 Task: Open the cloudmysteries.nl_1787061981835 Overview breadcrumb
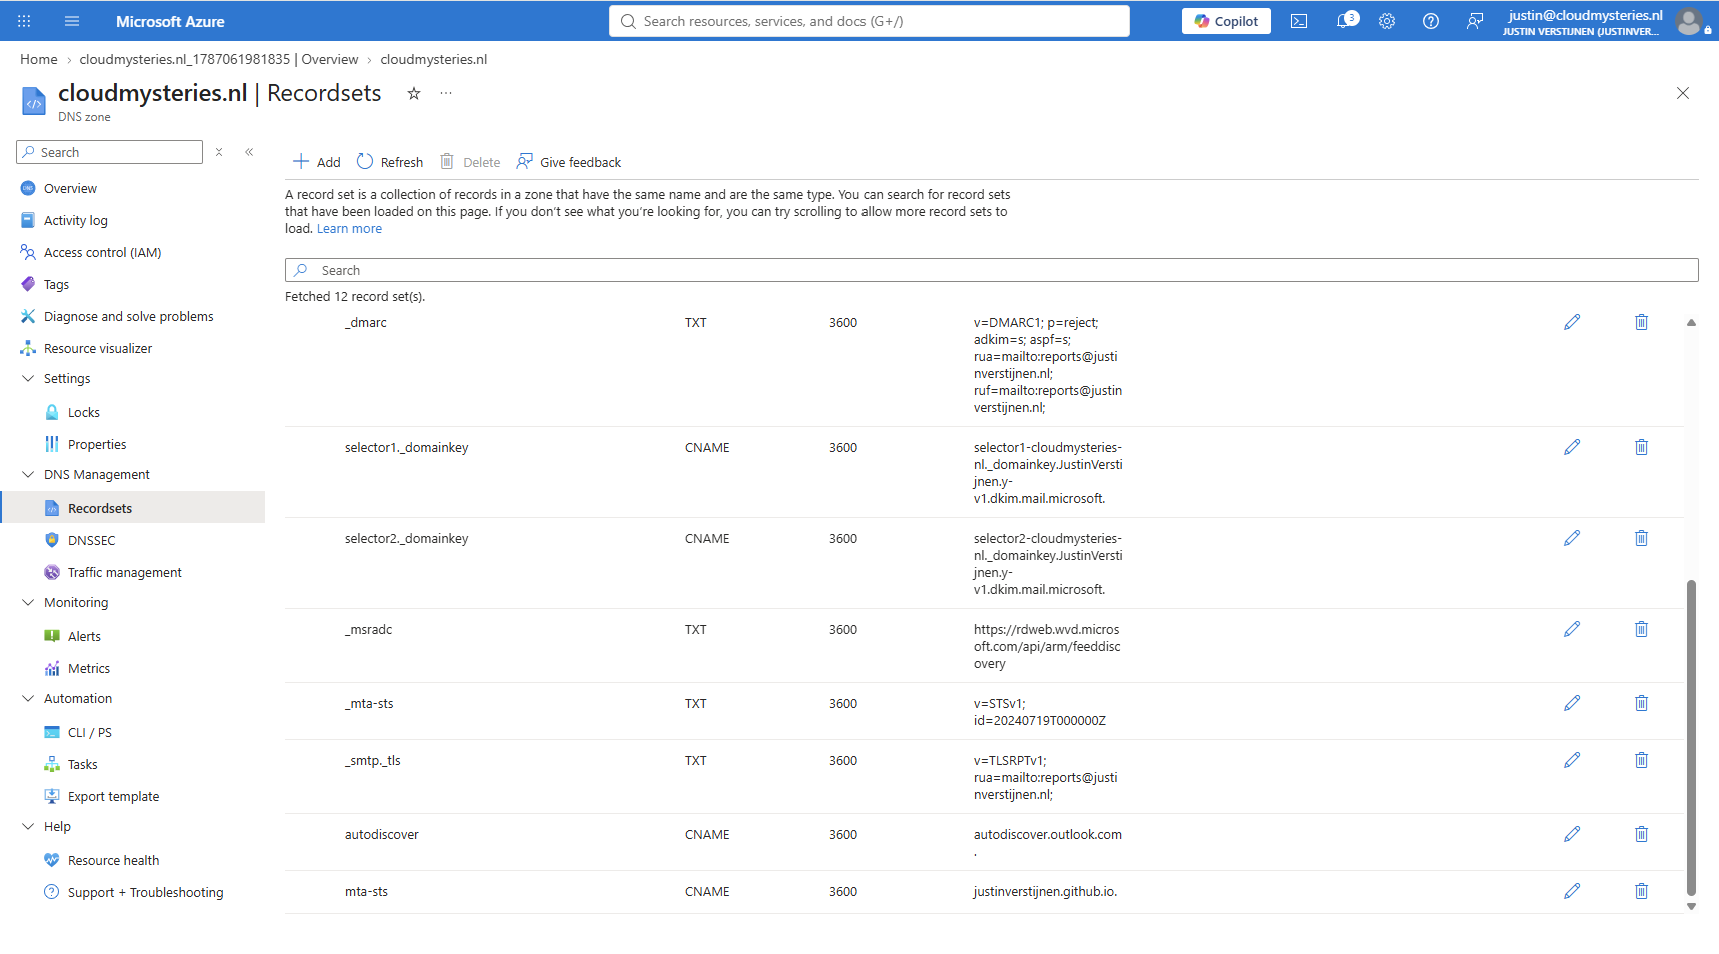coord(219,59)
